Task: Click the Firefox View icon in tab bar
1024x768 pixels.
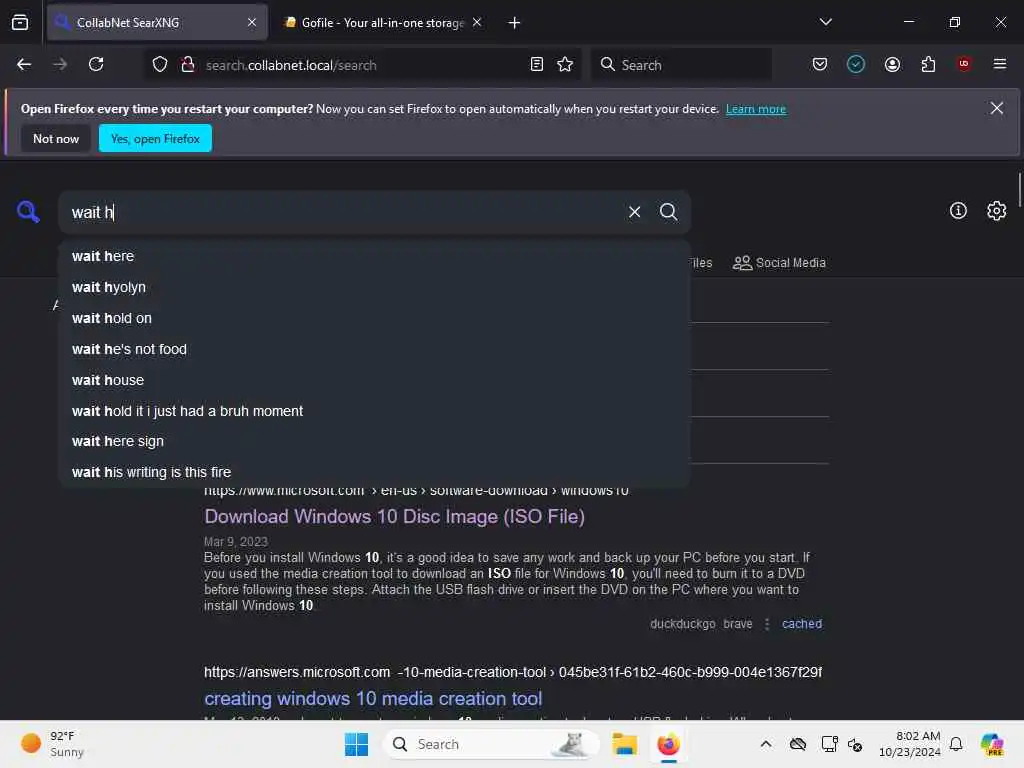Action: [20, 22]
